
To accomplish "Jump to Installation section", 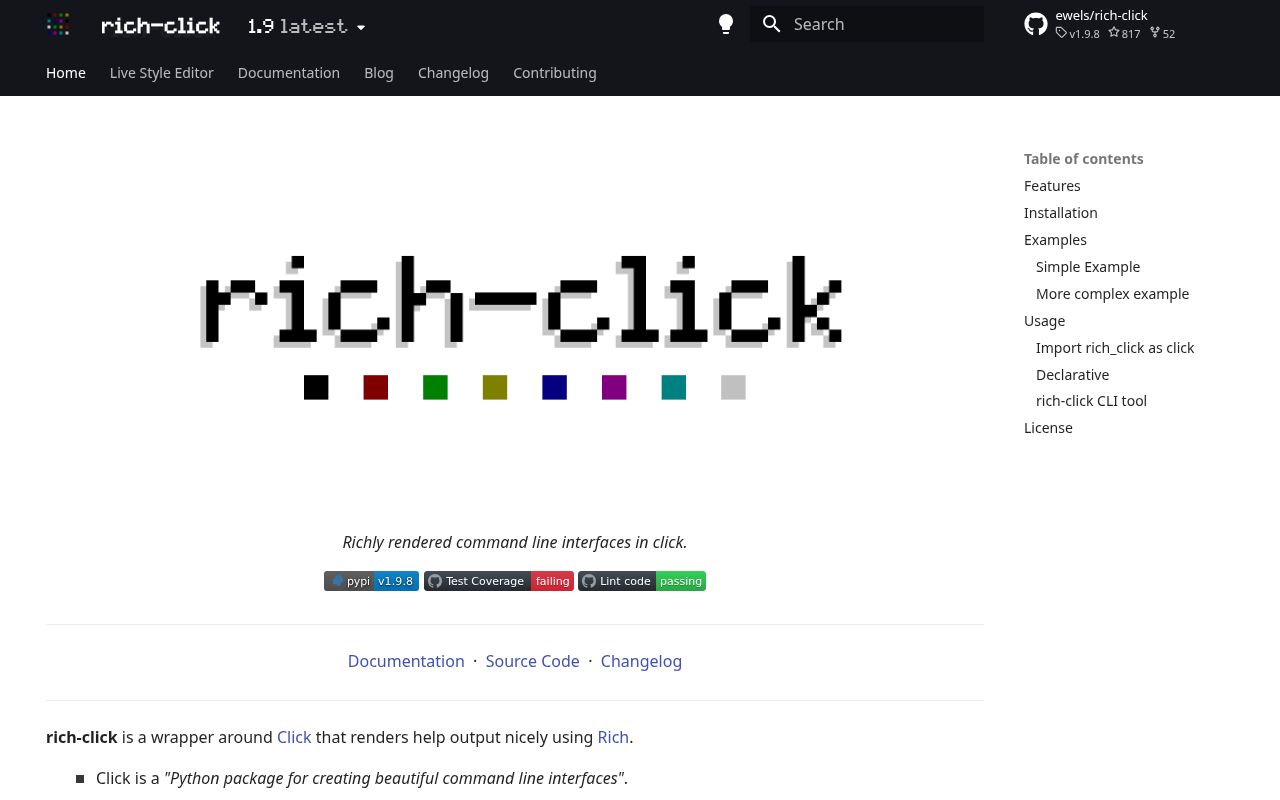I will [x=1061, y=213].
